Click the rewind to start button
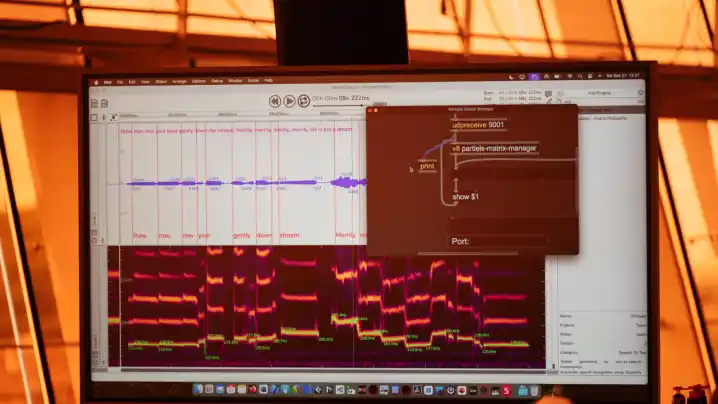Screen dimensions: 718x404 (x=275, y=101)
